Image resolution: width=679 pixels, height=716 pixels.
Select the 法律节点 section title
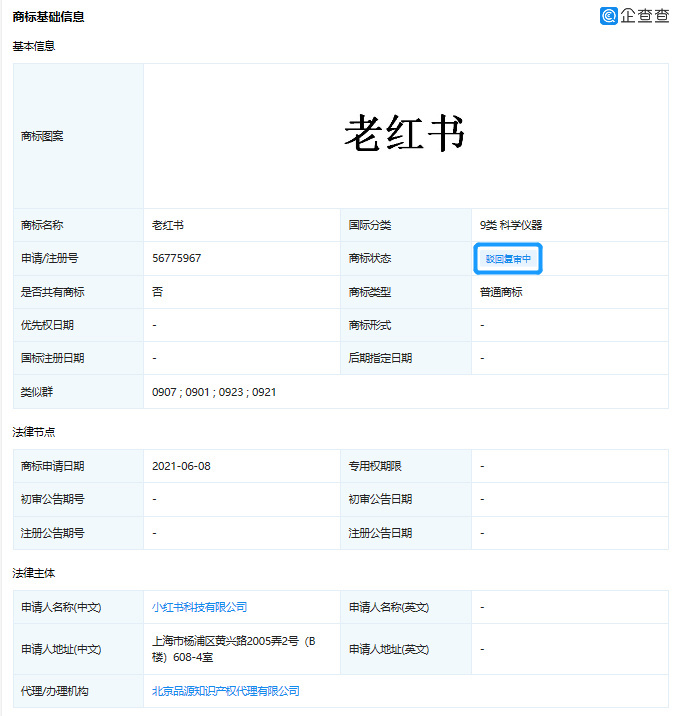pos(34,432)
